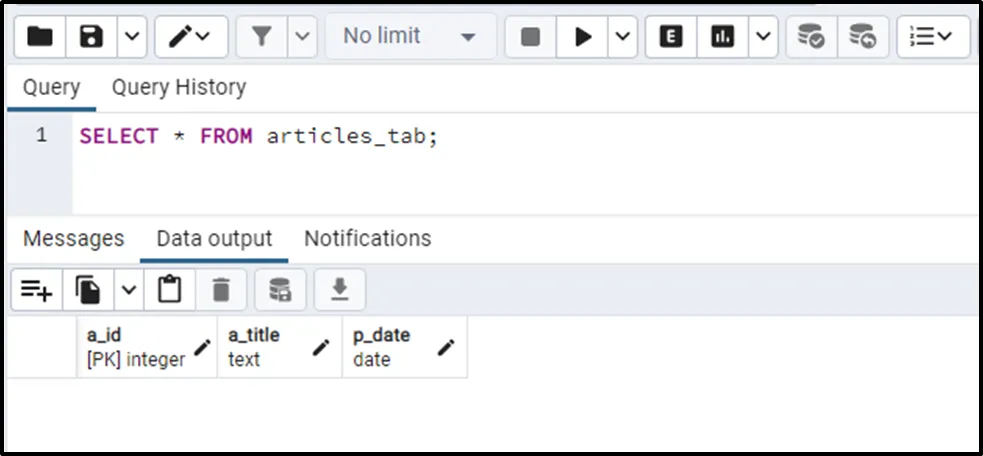This screenshot has width=983, height=456.
Task: Select the Notifications tab
Action: [367, 239]
